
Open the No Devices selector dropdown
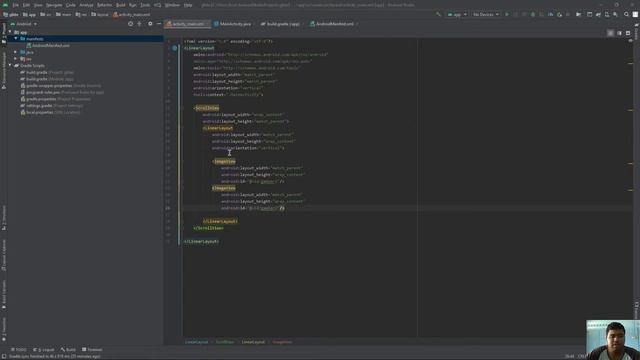point(485,14)
